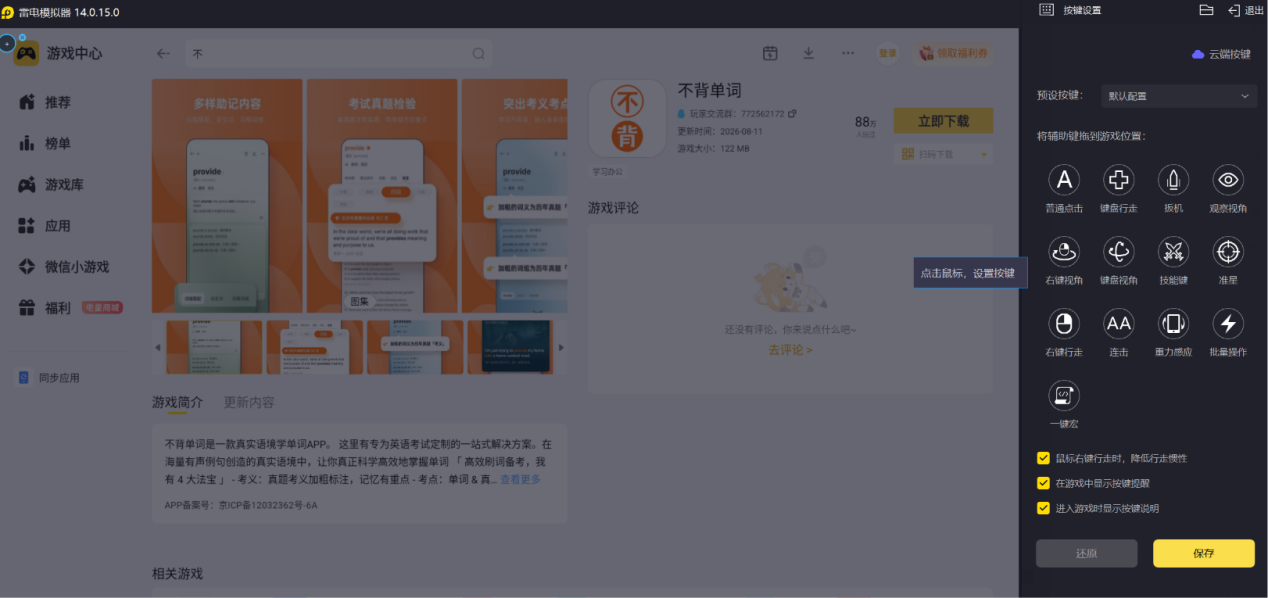
Task: Open the calendar icon in top bar
Action: (770, 53)
